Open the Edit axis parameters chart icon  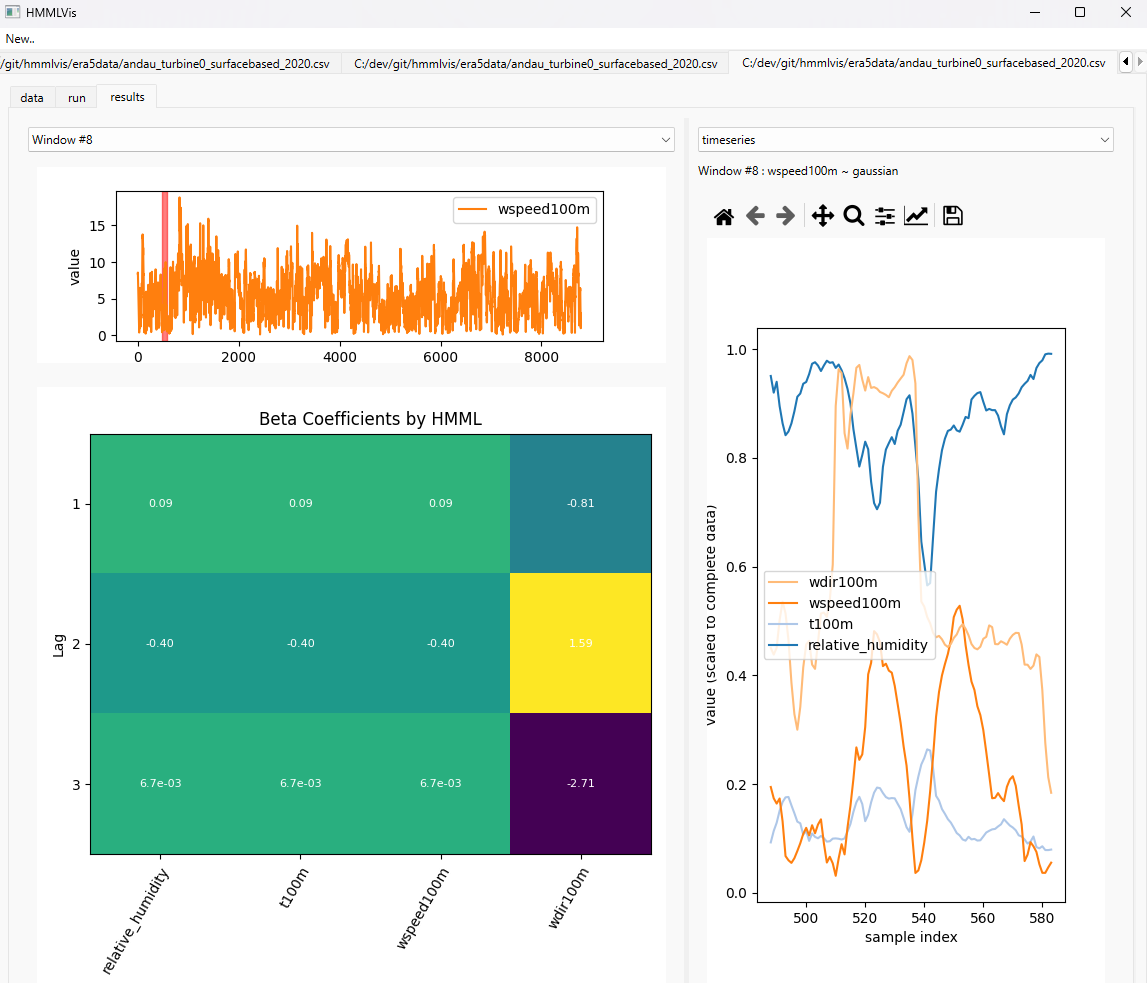tap(915, 216)
